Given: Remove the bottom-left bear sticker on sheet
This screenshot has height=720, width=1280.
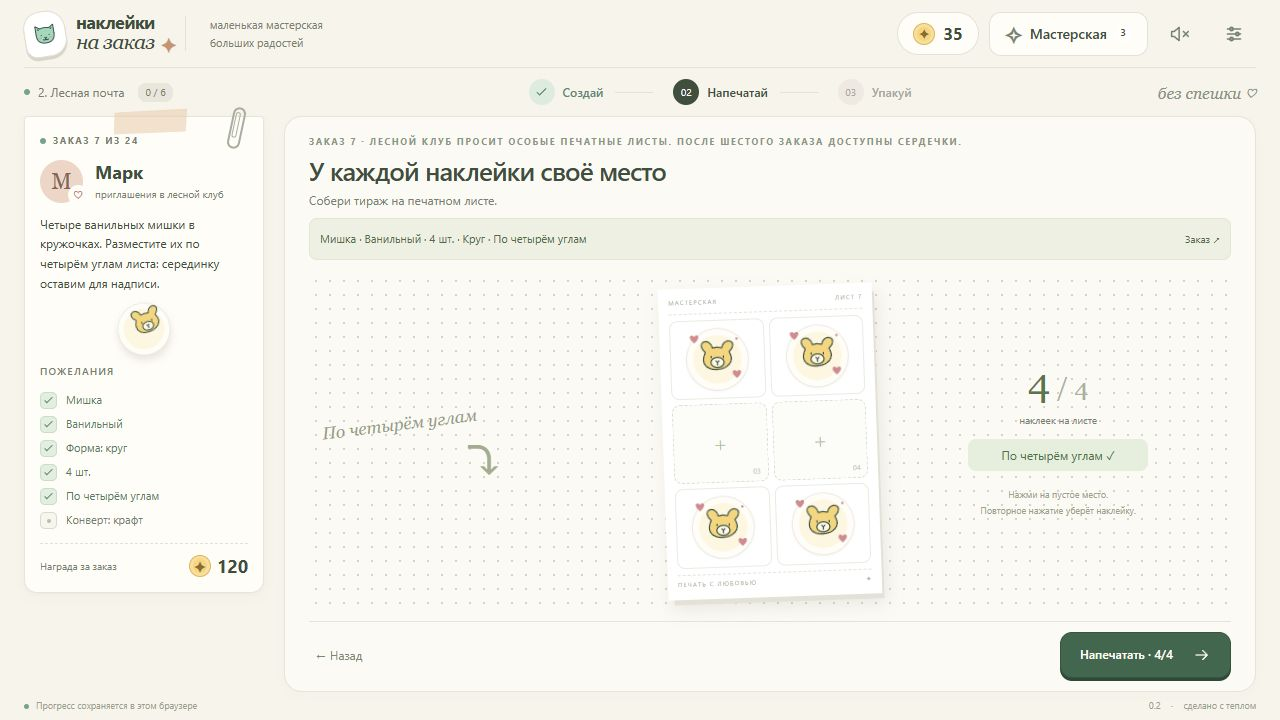Looking at the screenshot, I should pos(723,527).
